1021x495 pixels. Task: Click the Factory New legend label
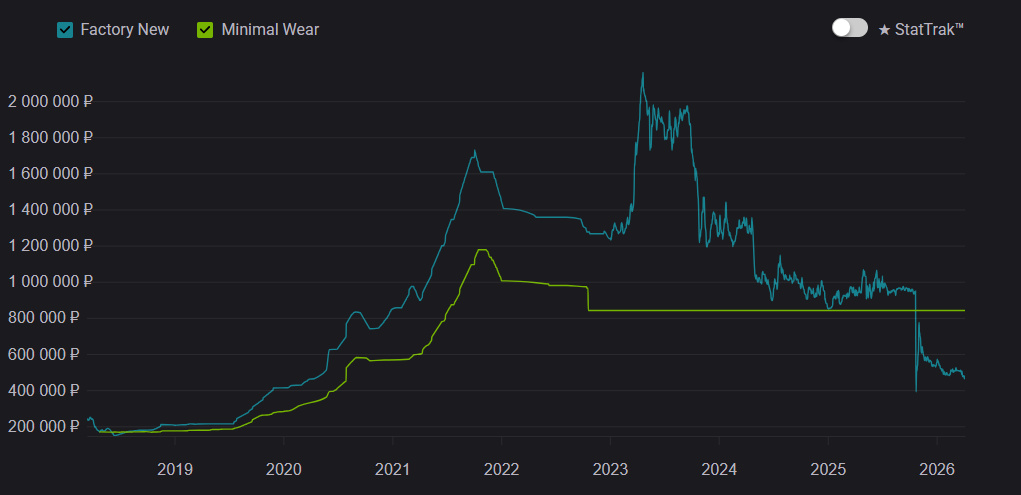pos(124,29)
